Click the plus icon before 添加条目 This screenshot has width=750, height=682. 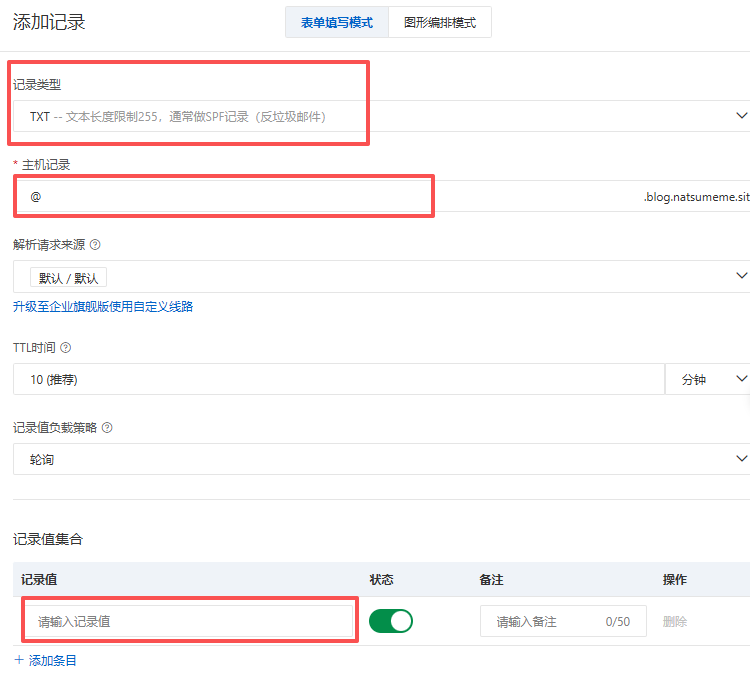[x=19, y=660]
